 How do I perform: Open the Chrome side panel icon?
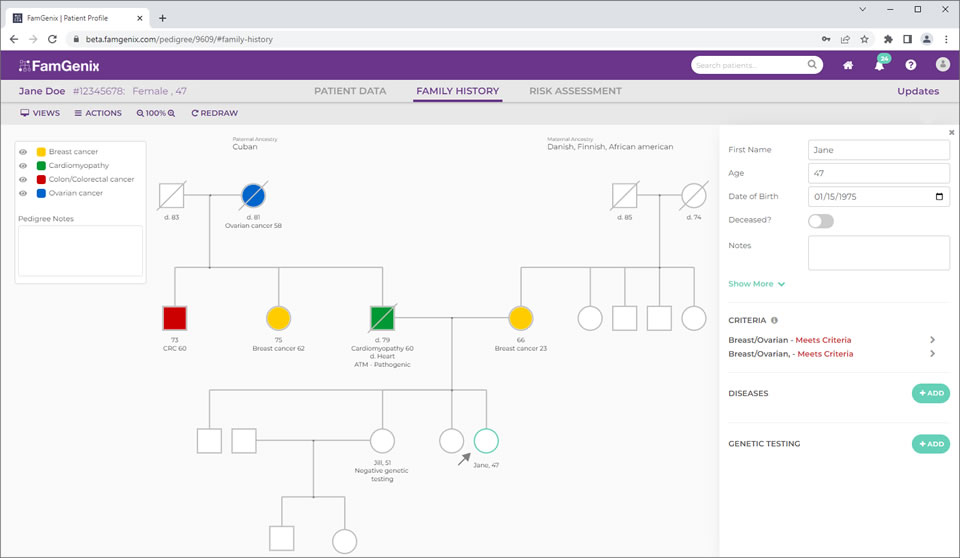(907, 39)
